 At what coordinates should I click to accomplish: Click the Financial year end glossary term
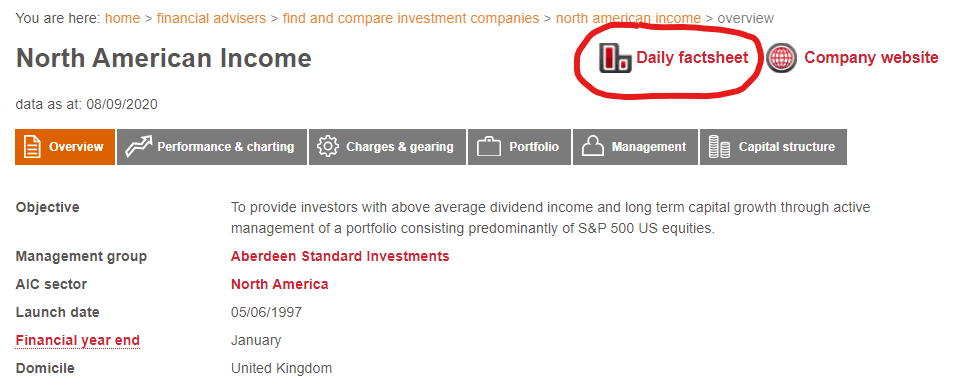coord(78,340)
